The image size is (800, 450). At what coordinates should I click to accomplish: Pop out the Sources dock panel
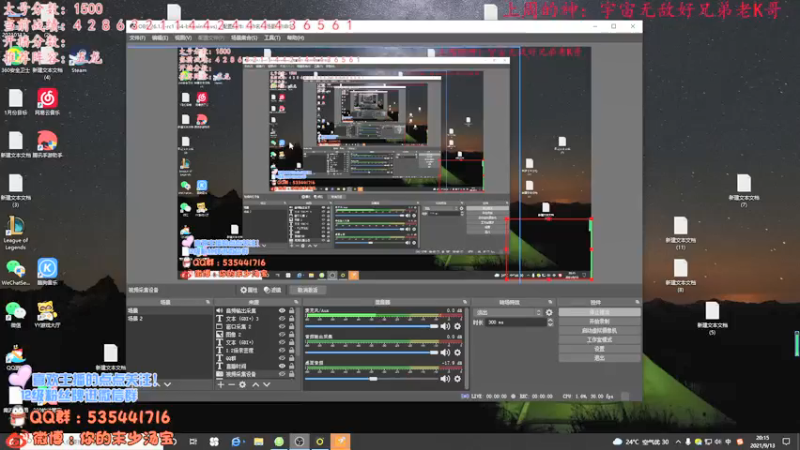tap(296, 302)
